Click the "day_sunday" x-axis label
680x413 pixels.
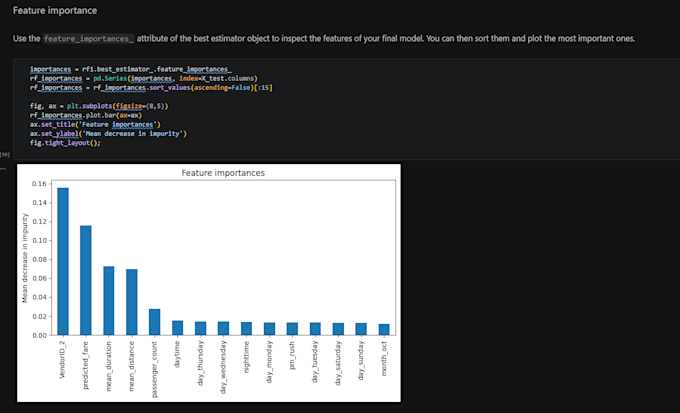pyautogui.click(x=361, y=360)
